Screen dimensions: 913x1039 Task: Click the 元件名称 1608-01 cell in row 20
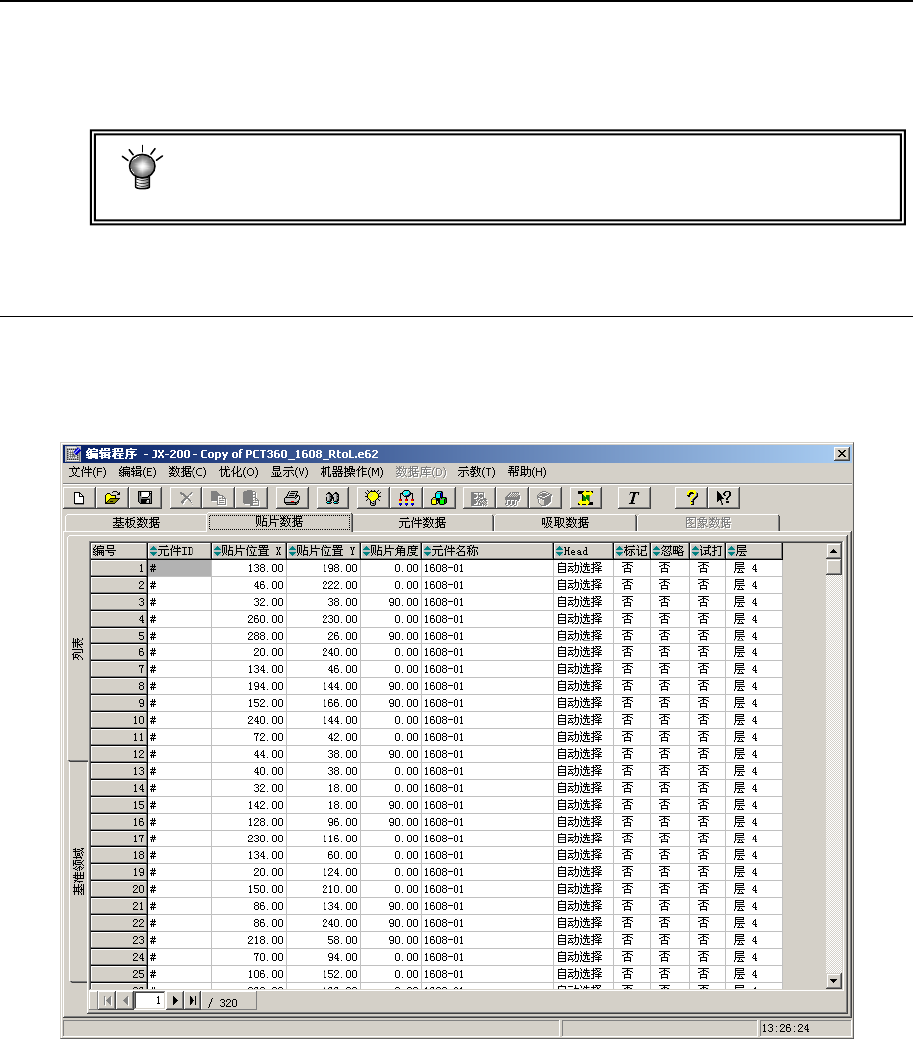487,889
